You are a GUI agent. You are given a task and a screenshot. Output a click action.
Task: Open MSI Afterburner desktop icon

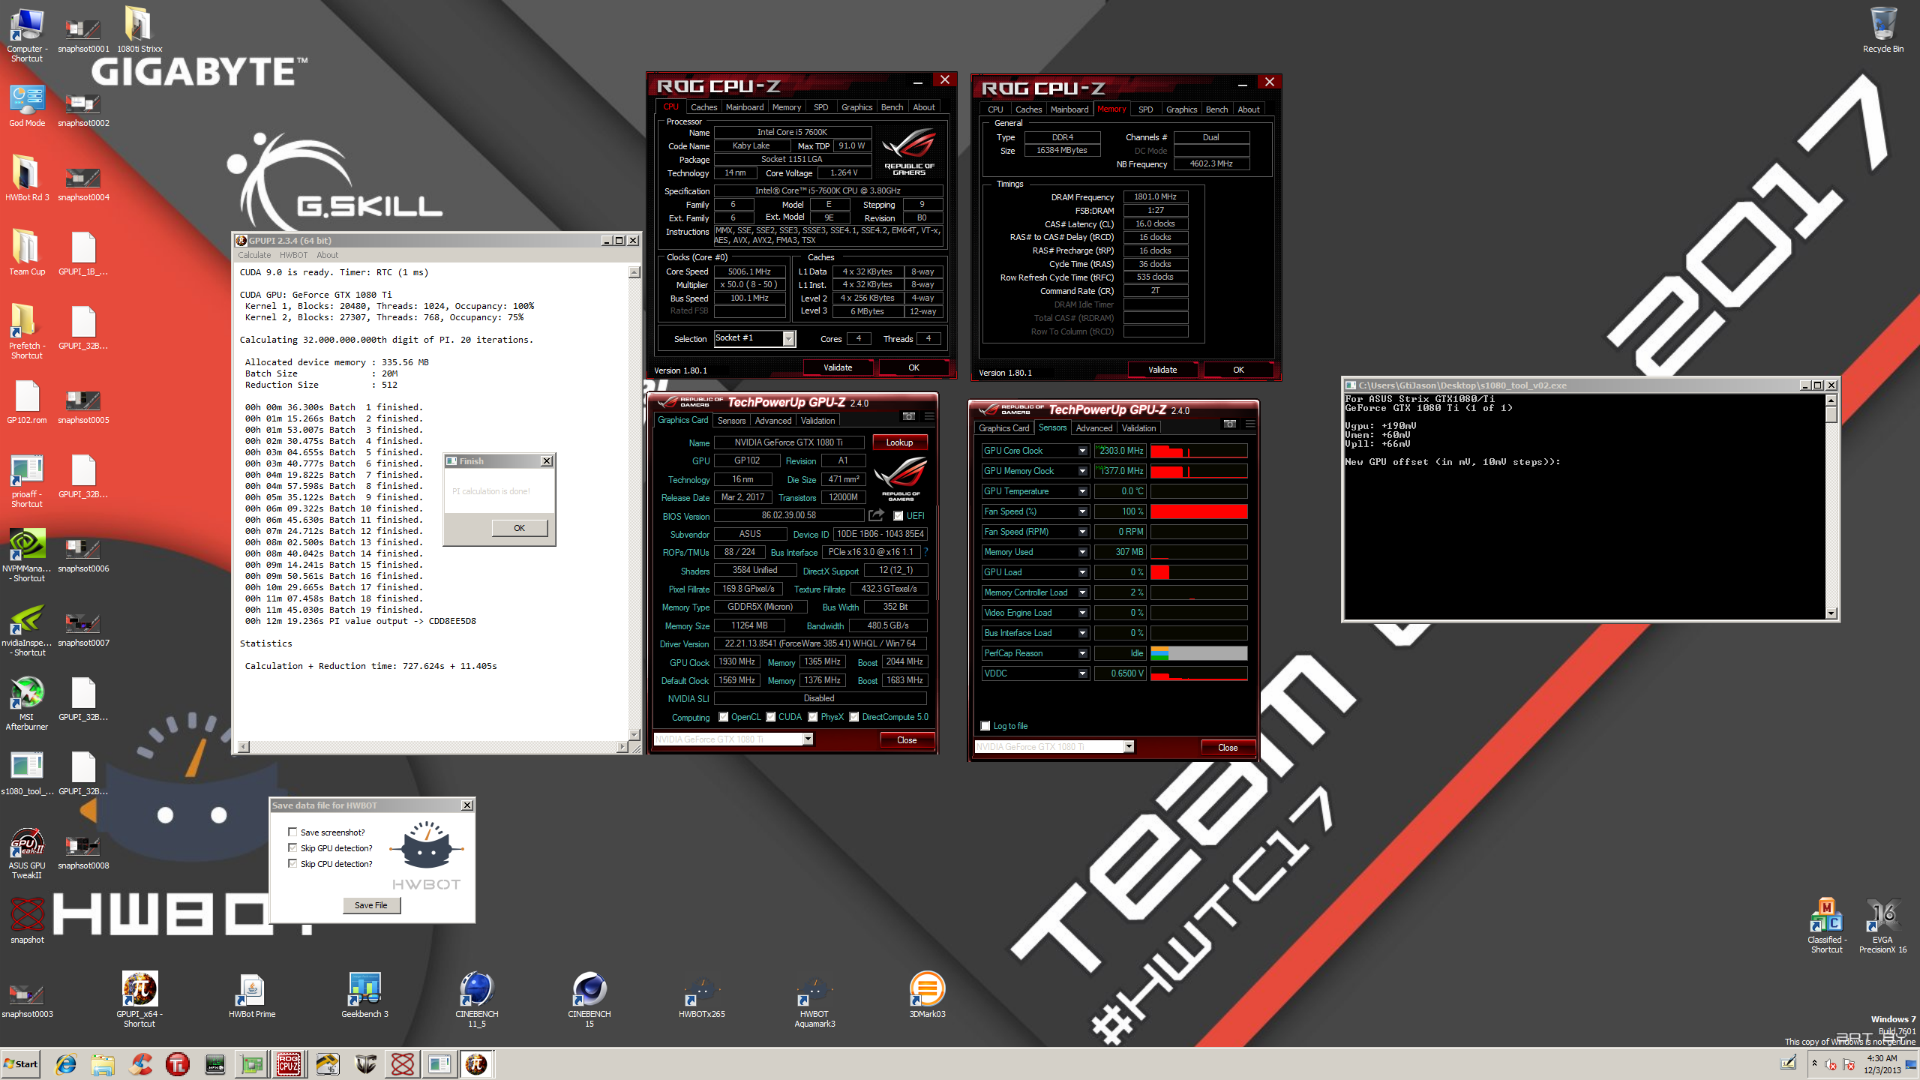(27, 703)
